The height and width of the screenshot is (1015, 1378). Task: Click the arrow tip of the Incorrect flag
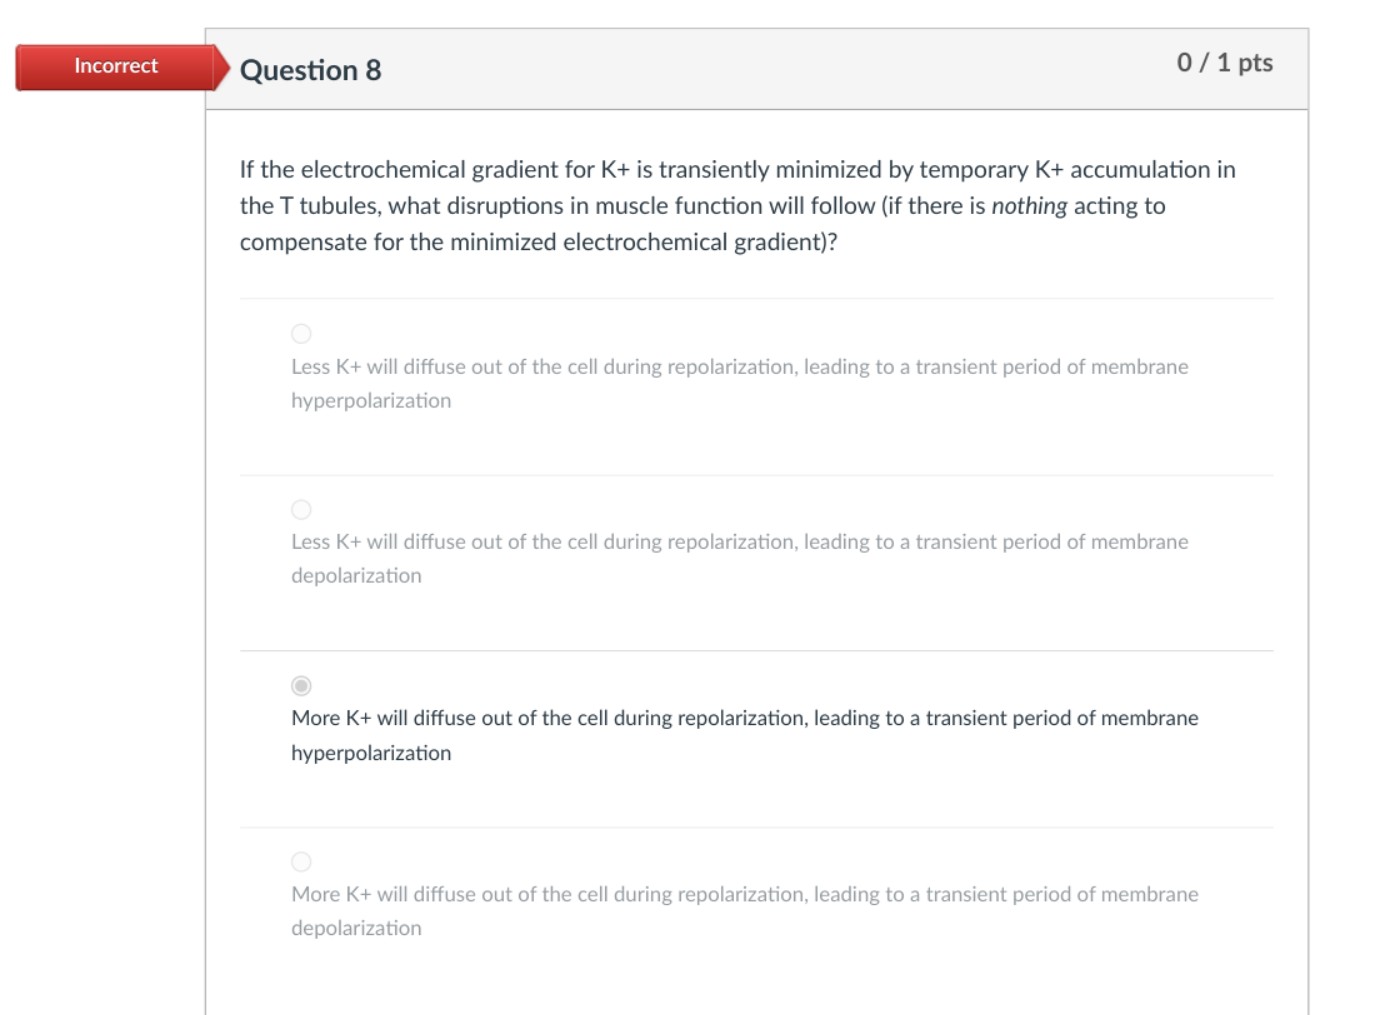pyautogui.click(x=225, y=67)
